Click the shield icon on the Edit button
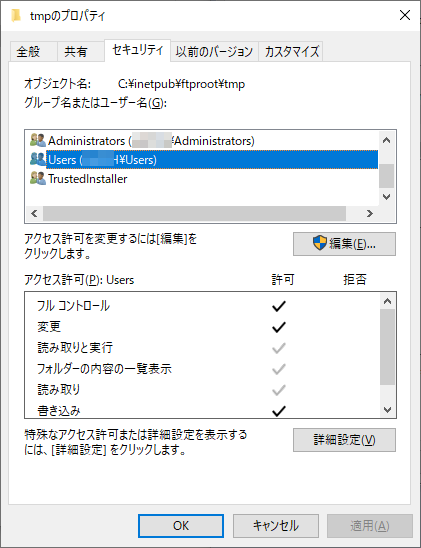 pos(319,243)
